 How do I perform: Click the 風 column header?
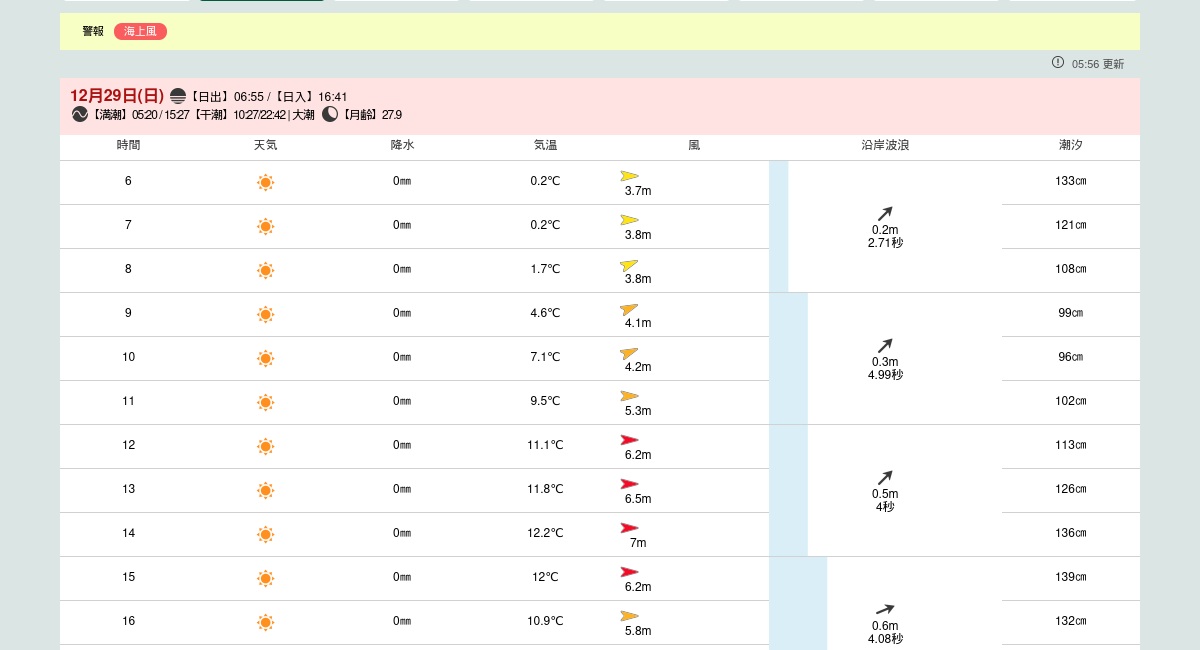(x=694, y=145)
